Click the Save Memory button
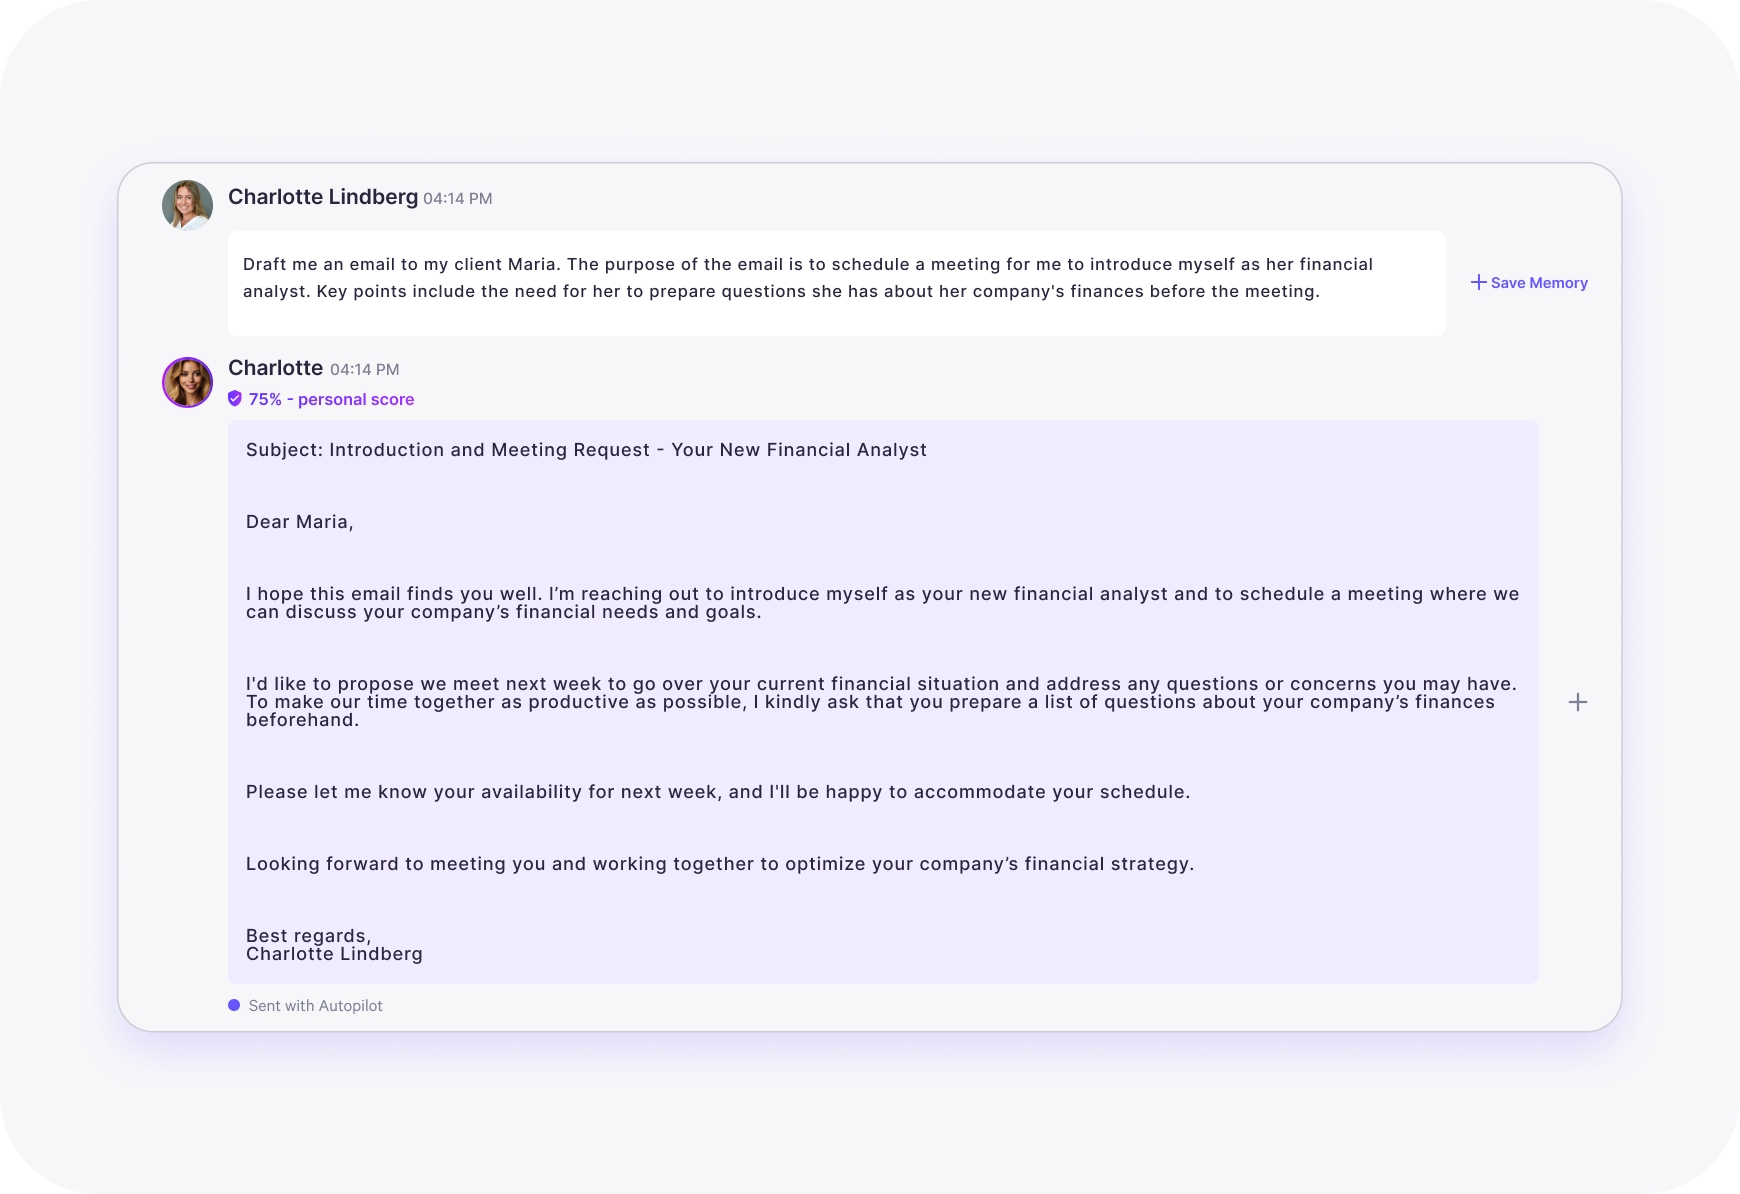 (1529, 283)
